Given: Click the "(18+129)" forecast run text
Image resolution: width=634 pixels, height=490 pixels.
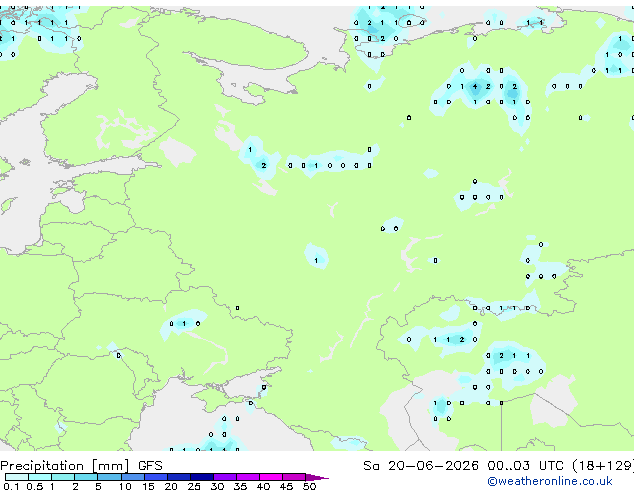Looking at the screenshot, I should 603,466.
